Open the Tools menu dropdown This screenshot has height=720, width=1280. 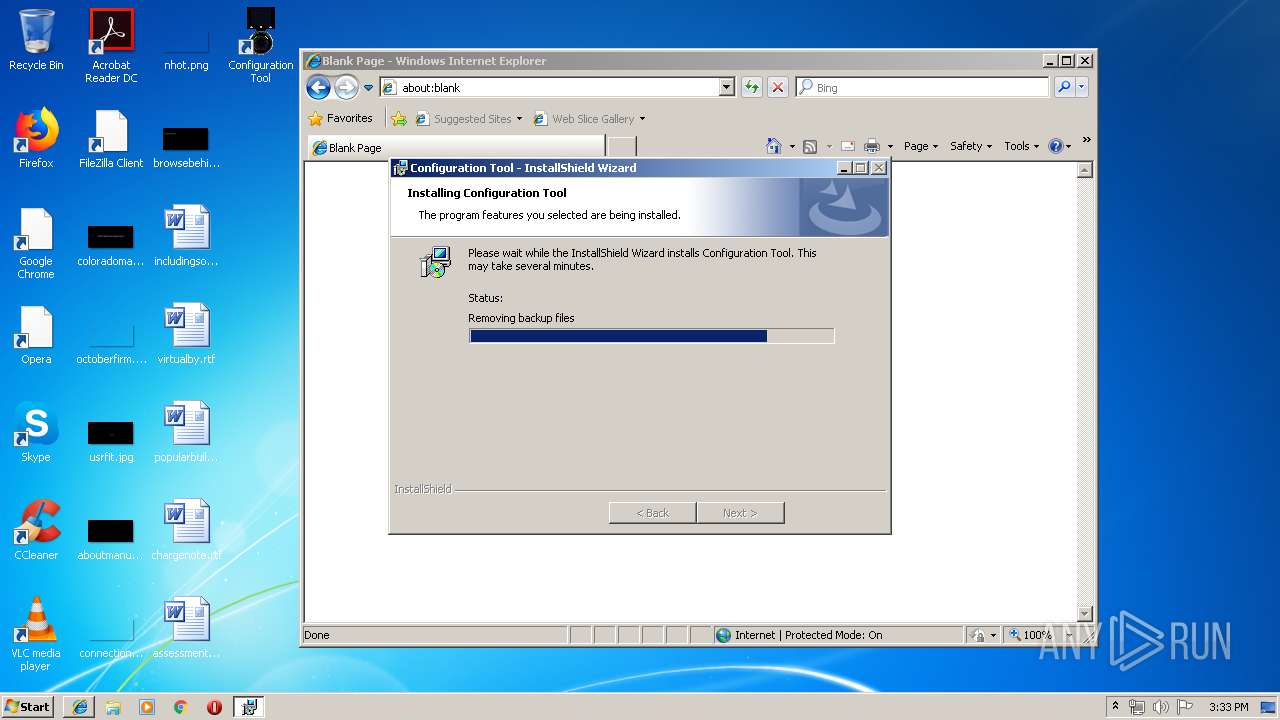pos(1022,146)
